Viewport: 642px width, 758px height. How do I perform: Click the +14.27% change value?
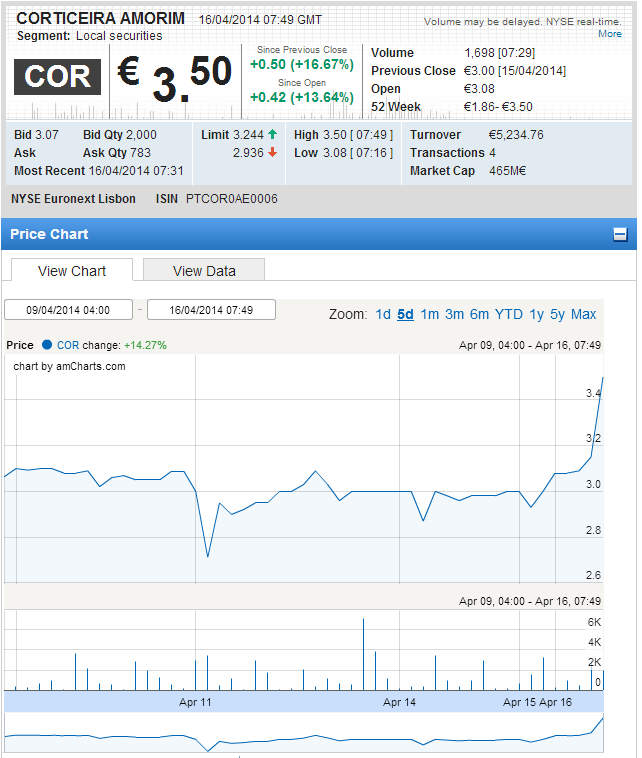click(x=145, y=345)
